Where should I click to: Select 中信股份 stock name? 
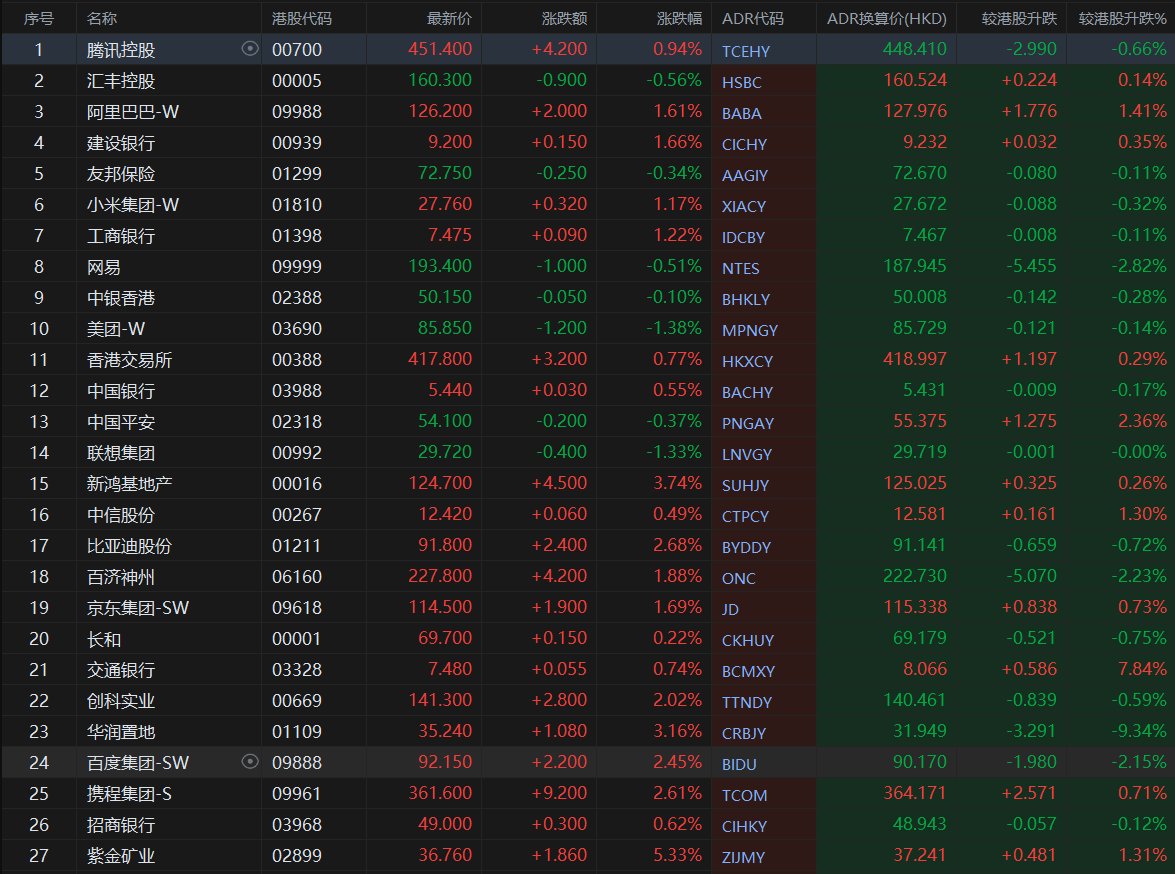coord(121,515)
